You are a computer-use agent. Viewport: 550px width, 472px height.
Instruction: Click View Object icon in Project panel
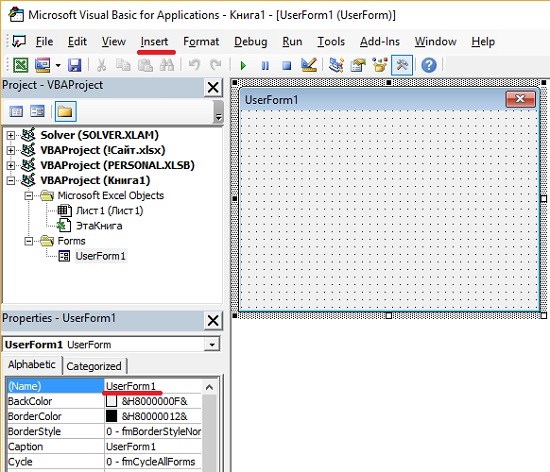pos(37,112)
